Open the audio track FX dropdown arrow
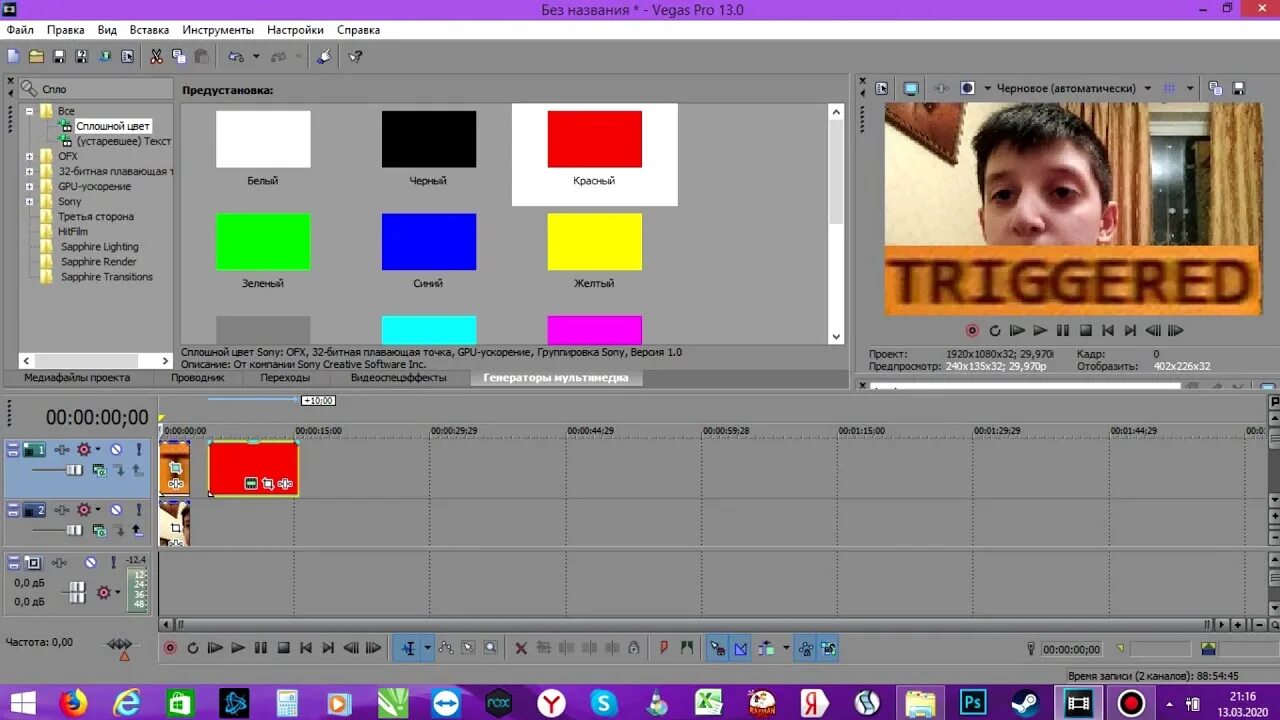 click(118, 593)
